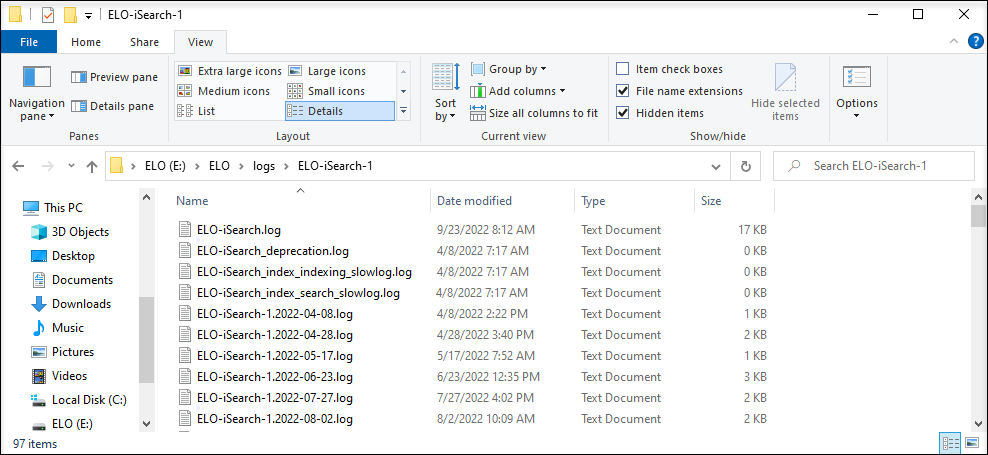This screenshot has width=988, height=455.
Task: Select ELO-iSearch_index_indexing_slowlog.log file
Action: (x=304, y=272)
